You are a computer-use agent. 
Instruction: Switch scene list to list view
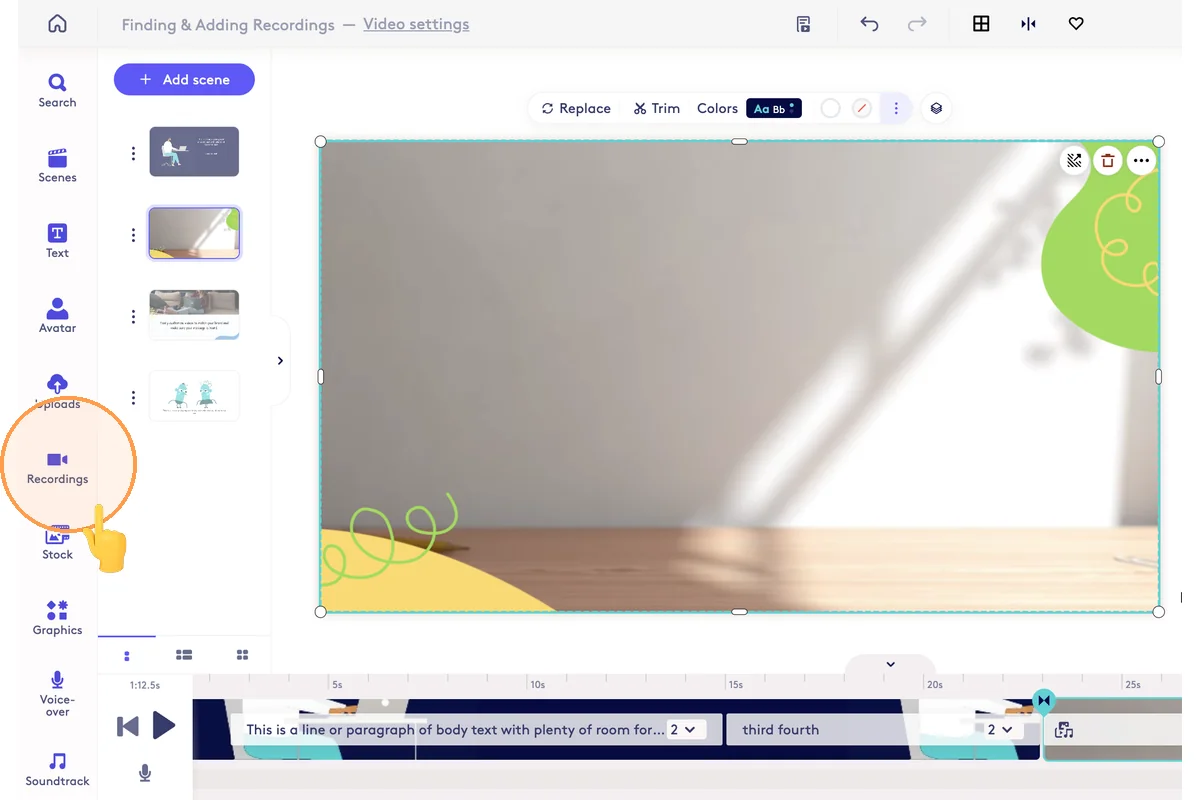(184, 655)
